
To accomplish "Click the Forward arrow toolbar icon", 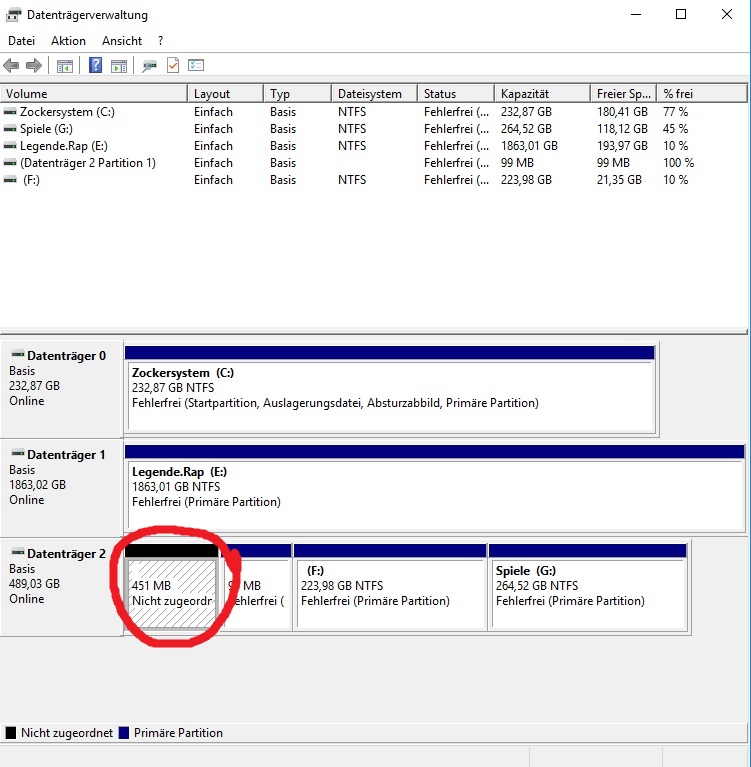I will click(x=34, y=65).
